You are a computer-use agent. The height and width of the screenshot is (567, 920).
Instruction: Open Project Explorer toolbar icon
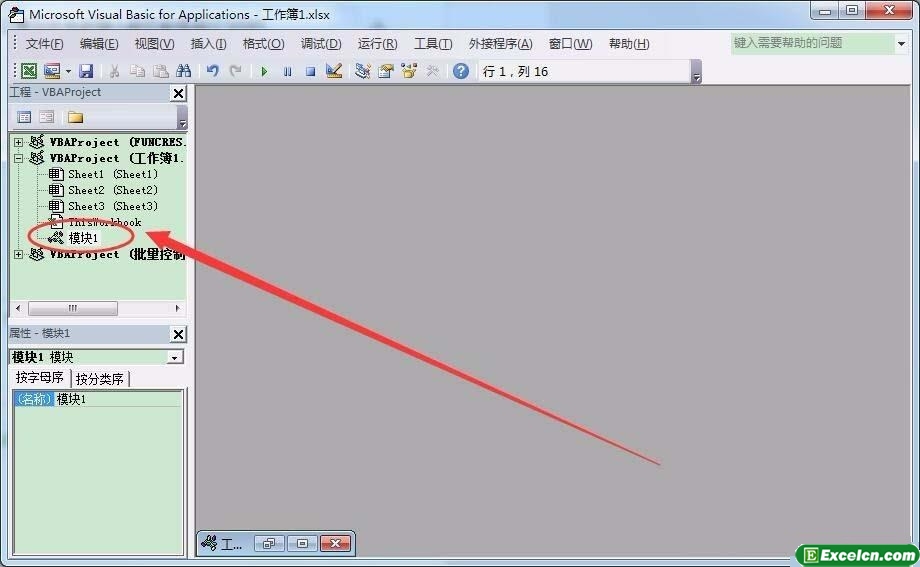click(363, 71)
